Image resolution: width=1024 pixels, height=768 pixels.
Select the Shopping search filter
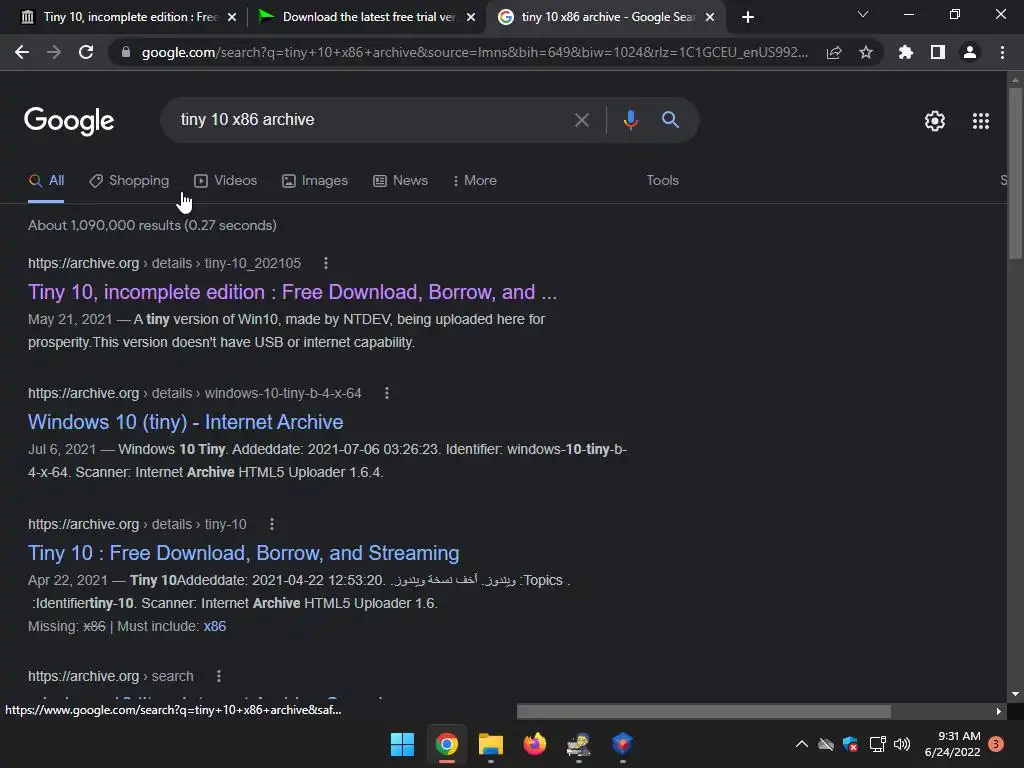129,181
